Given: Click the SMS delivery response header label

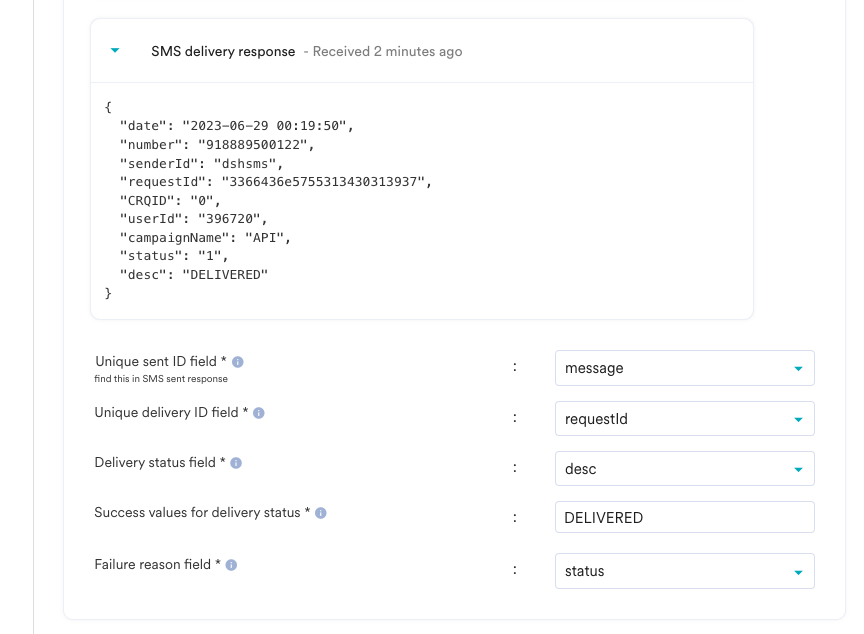Looking at the screenshot, I should click(x=225, y=50).
